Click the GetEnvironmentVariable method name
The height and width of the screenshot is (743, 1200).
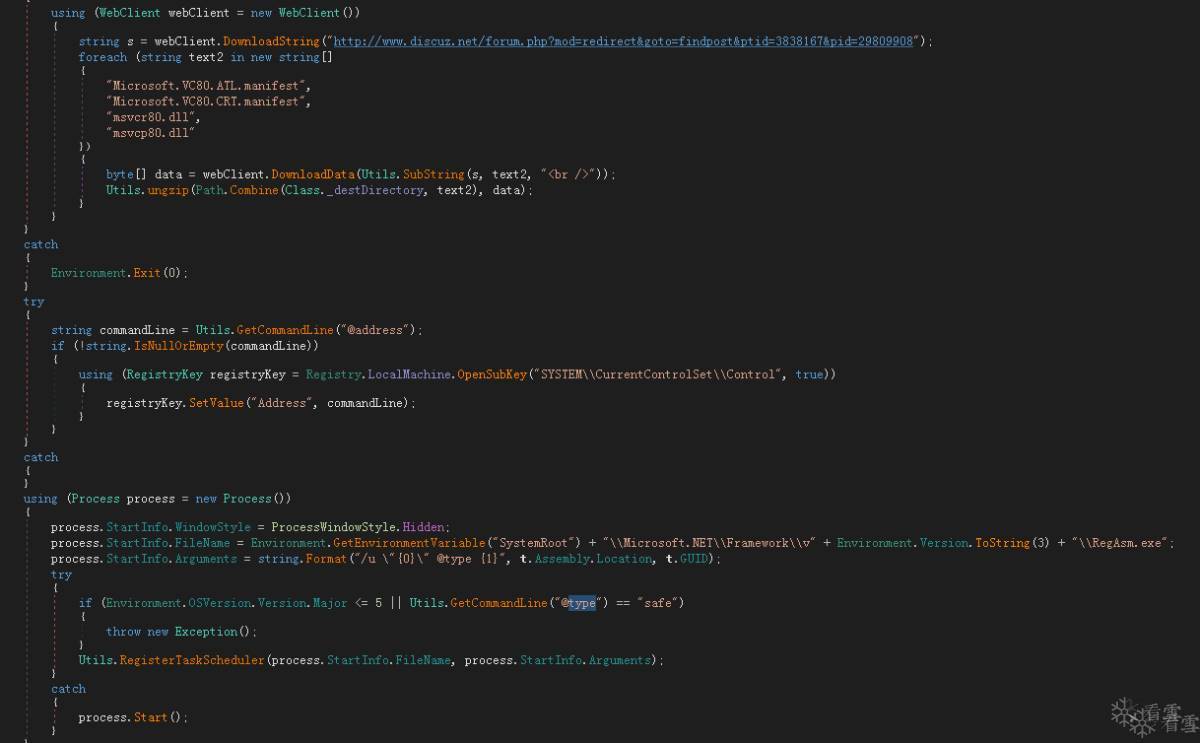tap(410, 543)
